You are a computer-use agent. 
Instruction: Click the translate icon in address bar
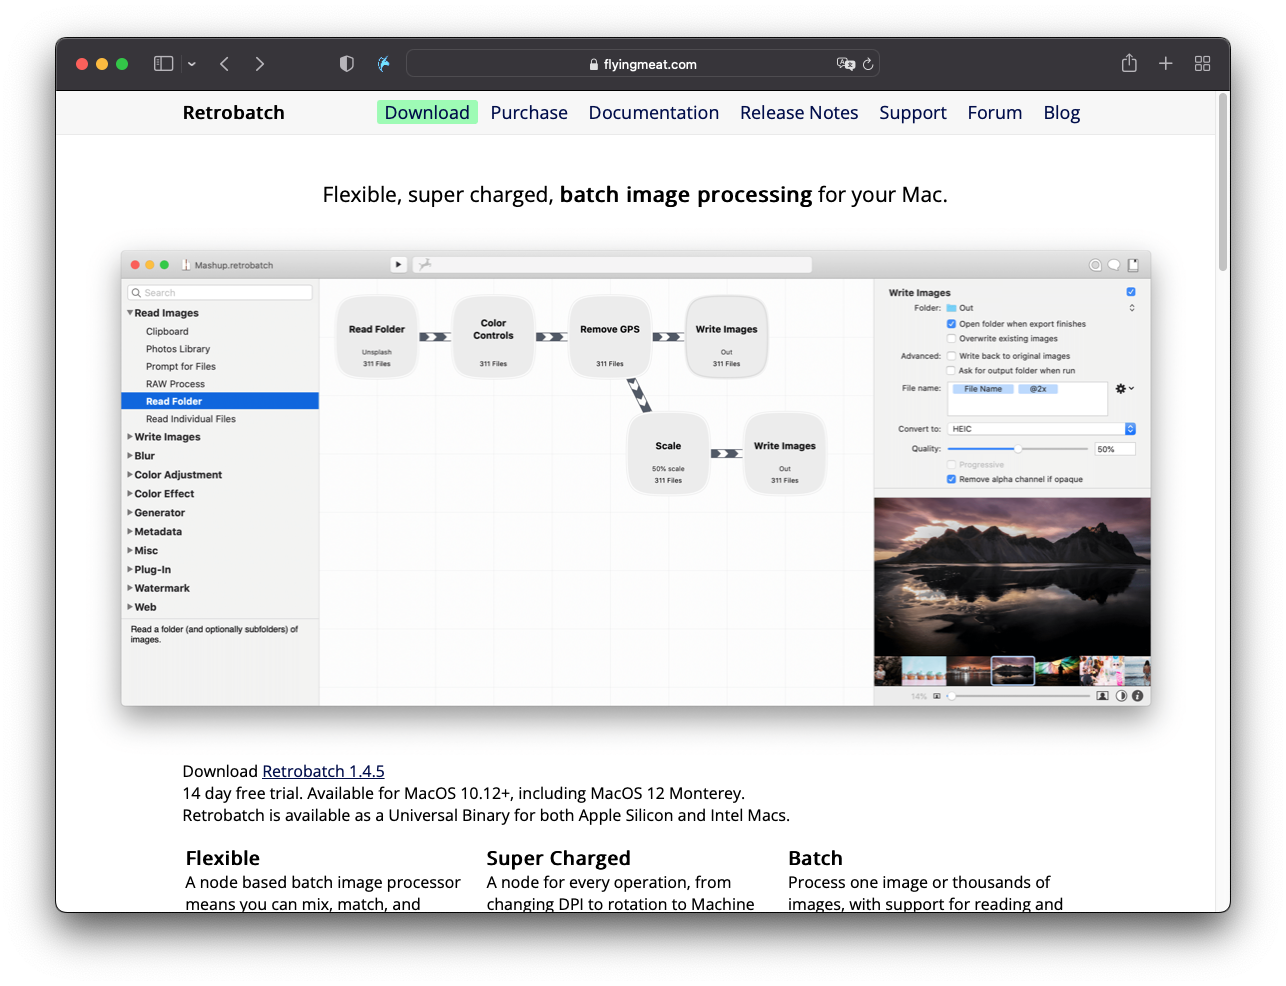(x=846, y=64)
